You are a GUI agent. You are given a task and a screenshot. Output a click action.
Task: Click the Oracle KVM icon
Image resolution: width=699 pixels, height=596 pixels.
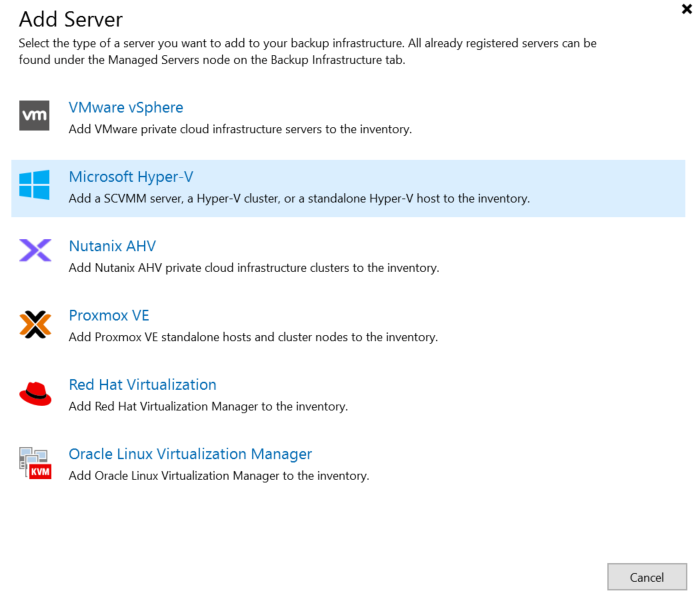(x=35, y=463)
